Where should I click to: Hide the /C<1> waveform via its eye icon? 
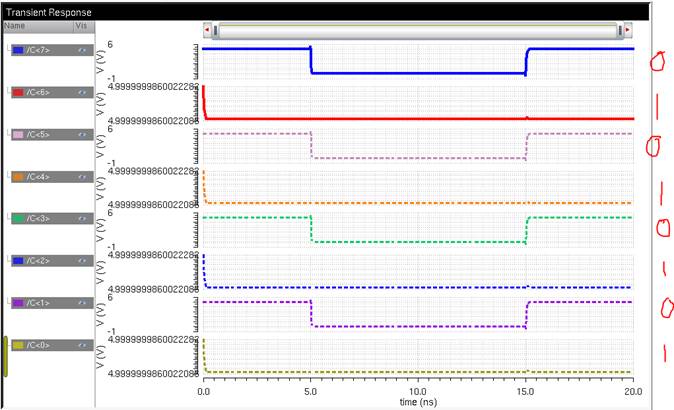pos(83,302)
